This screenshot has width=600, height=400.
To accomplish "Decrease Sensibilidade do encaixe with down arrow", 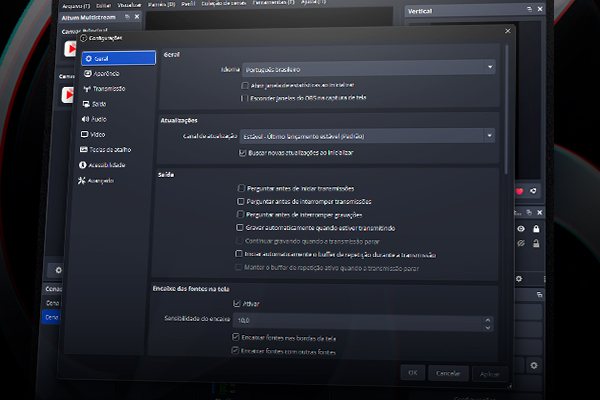I will 488,328.
